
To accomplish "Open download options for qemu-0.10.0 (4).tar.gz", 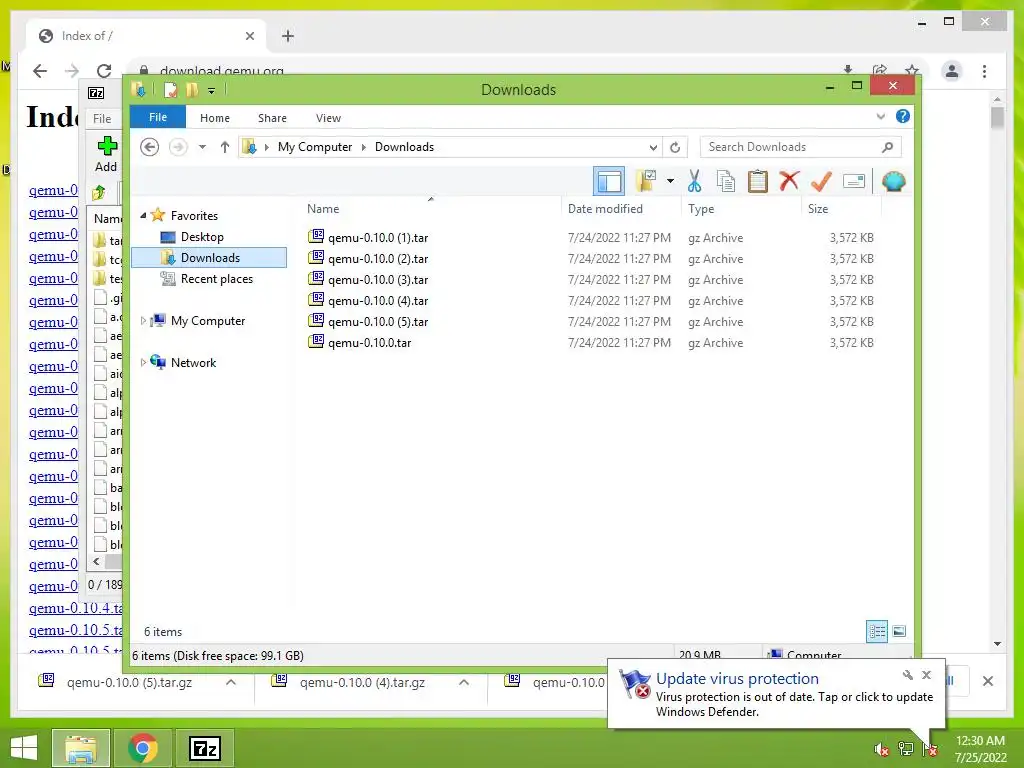I will (x=464, y=682).
